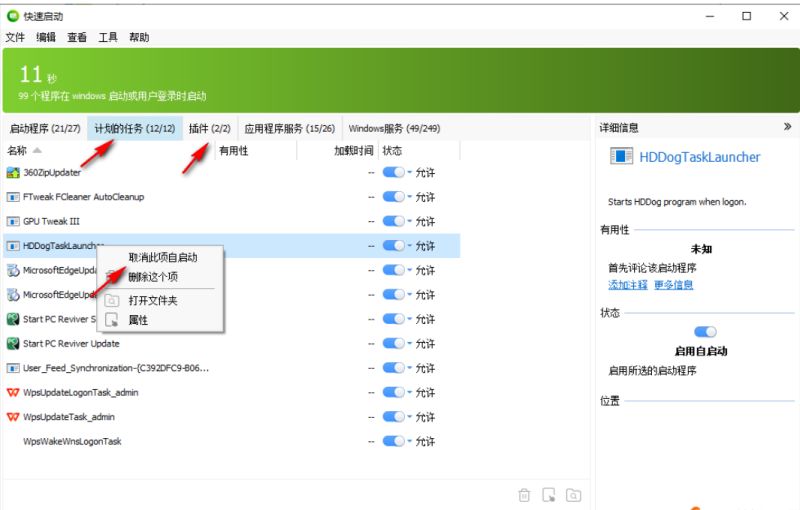Screen dimensions: 800x510
Task: Toggle the 启用自启动 switch in details panel
Action: pos(706,332)
